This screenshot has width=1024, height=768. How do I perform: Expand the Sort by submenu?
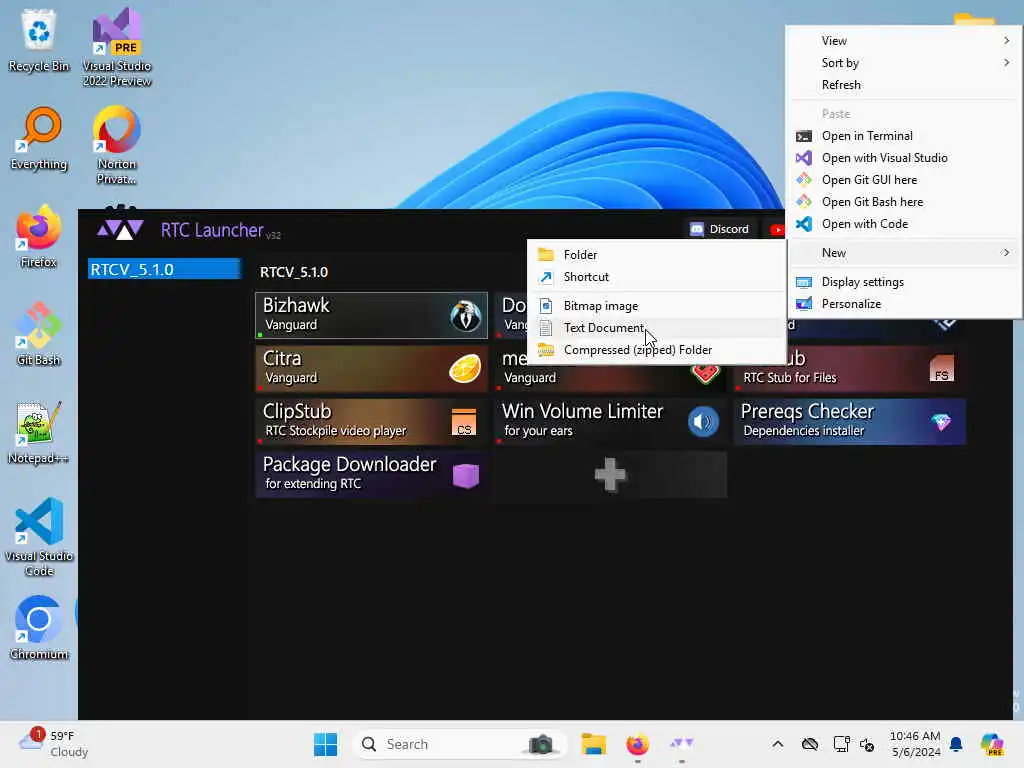click(904, 63)
